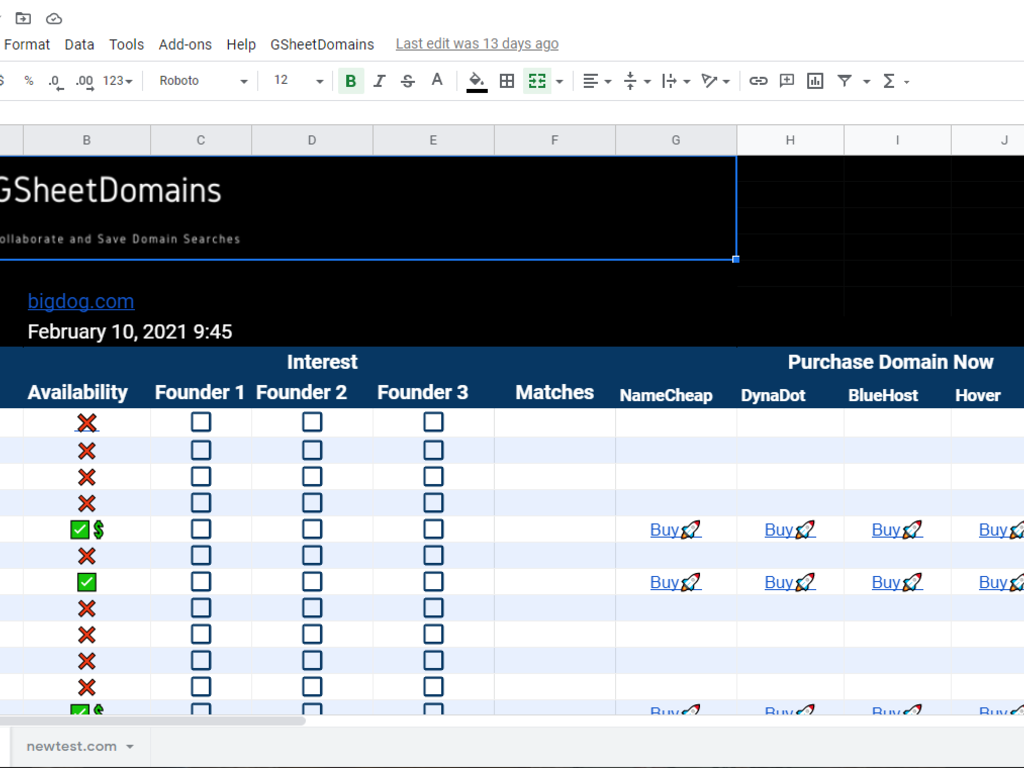Check Founder 2 checkbox in first row

312,423
